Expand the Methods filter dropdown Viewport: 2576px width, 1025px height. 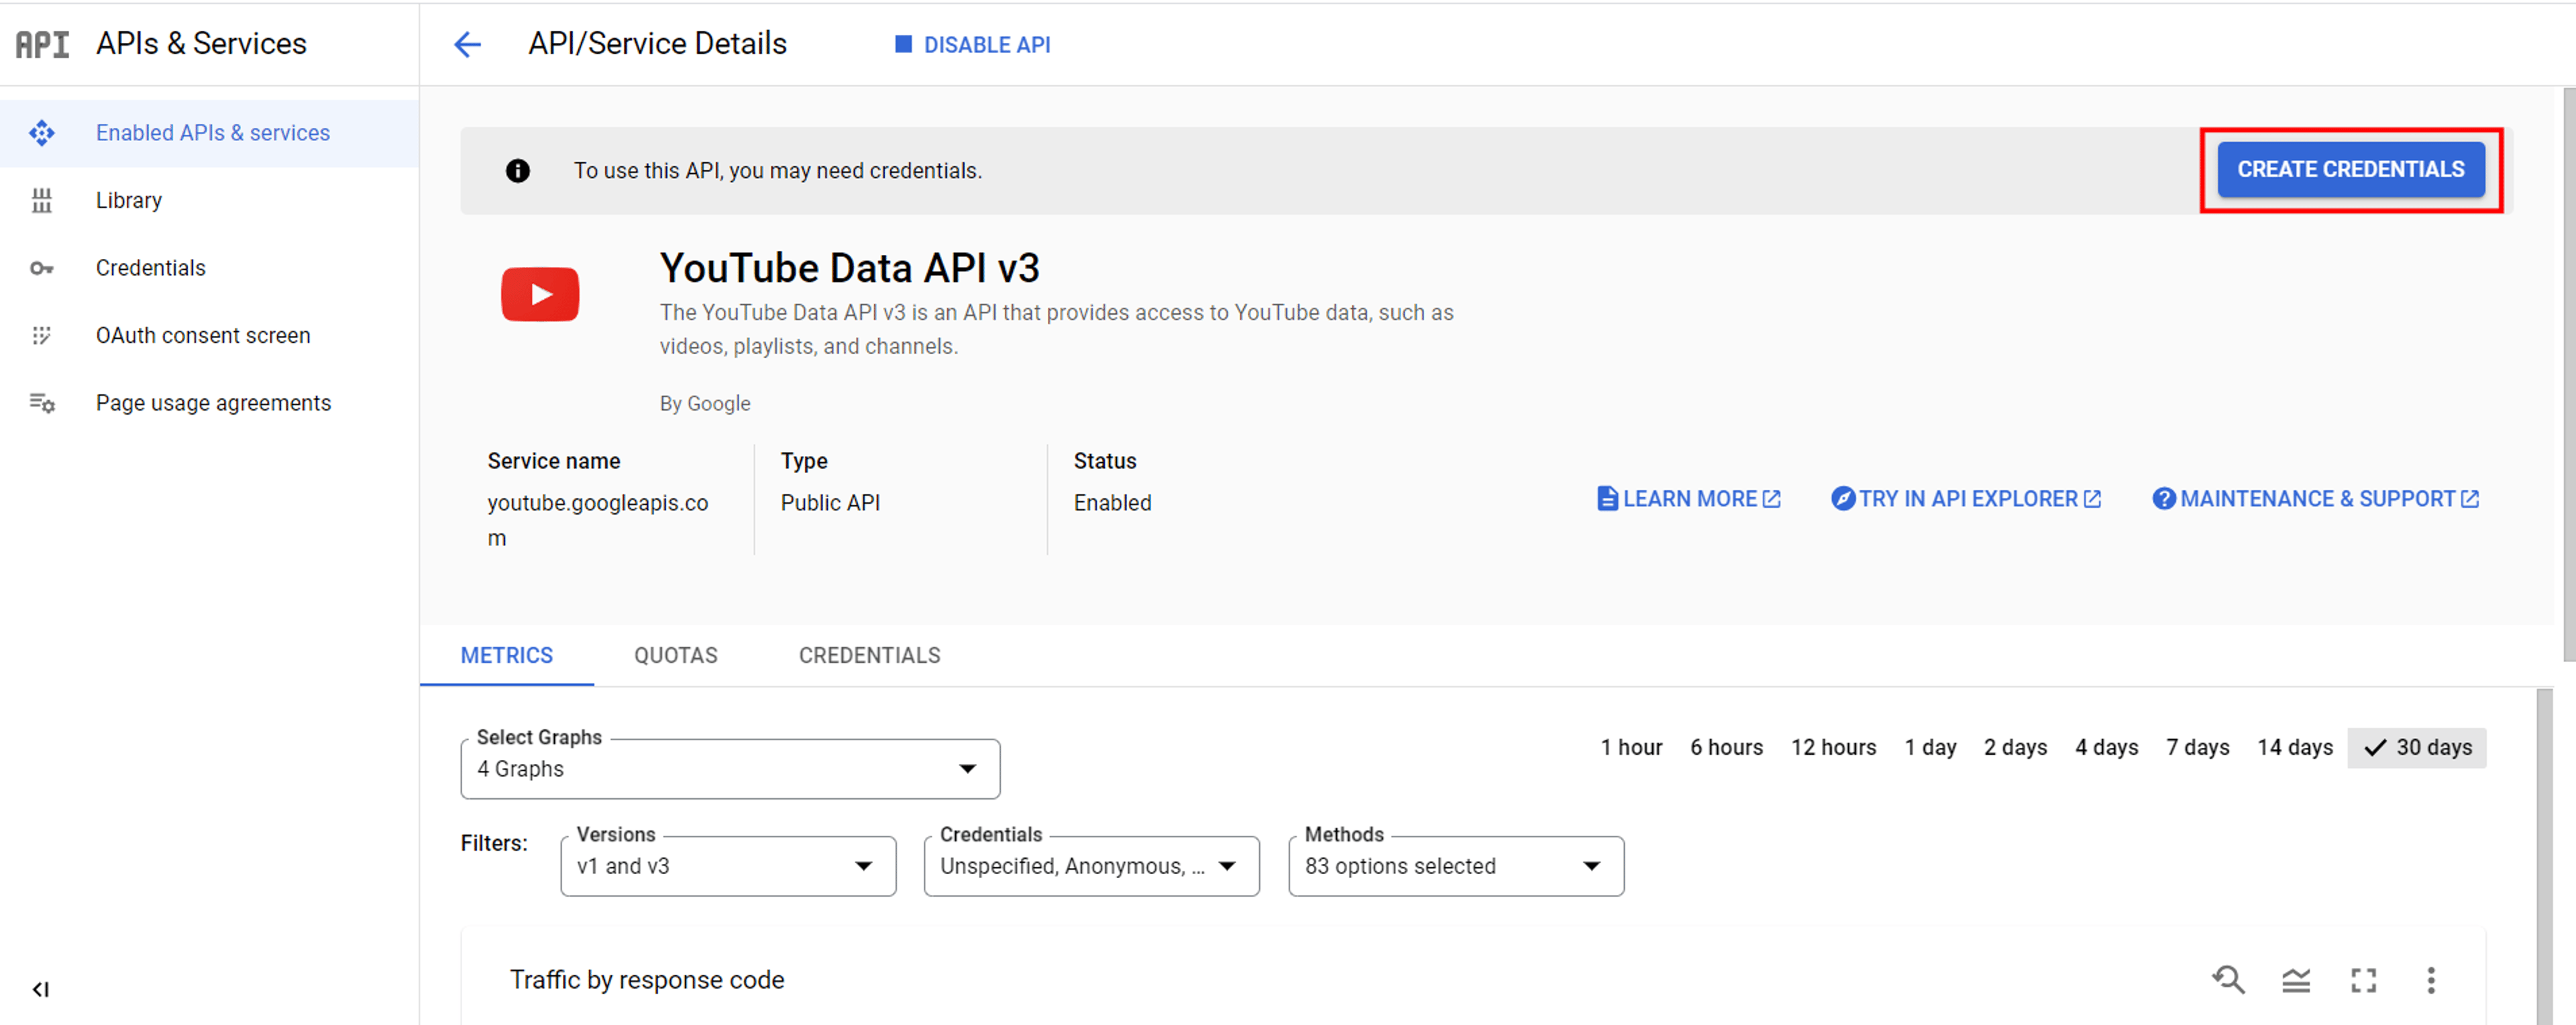pos(1456,866)
